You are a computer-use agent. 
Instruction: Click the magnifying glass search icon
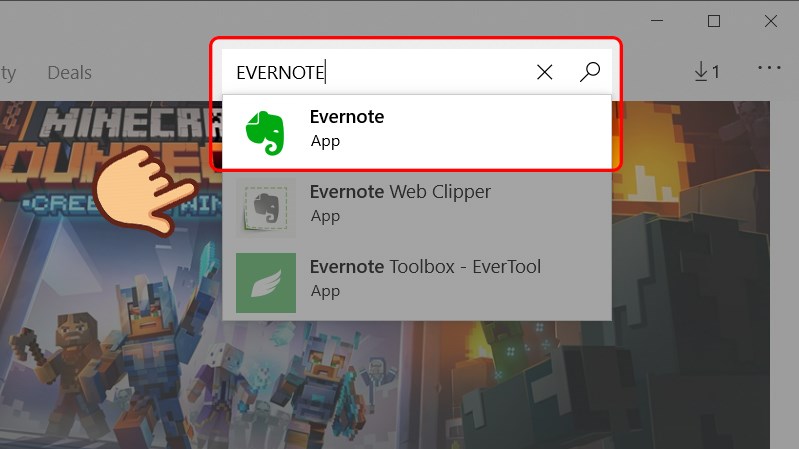pos(590,72)
